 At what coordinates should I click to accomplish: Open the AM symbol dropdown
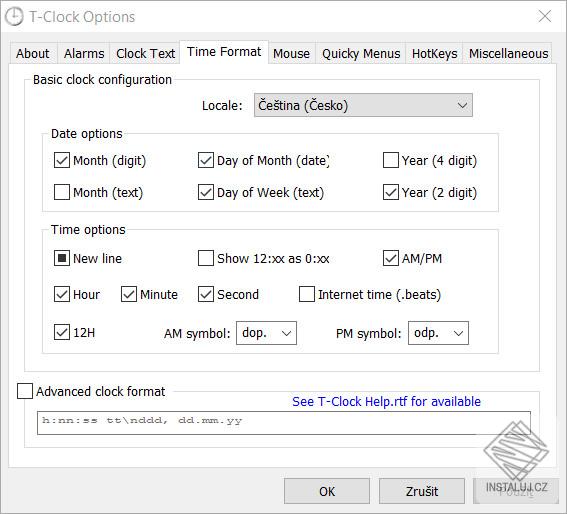click(x=267, y=333)
